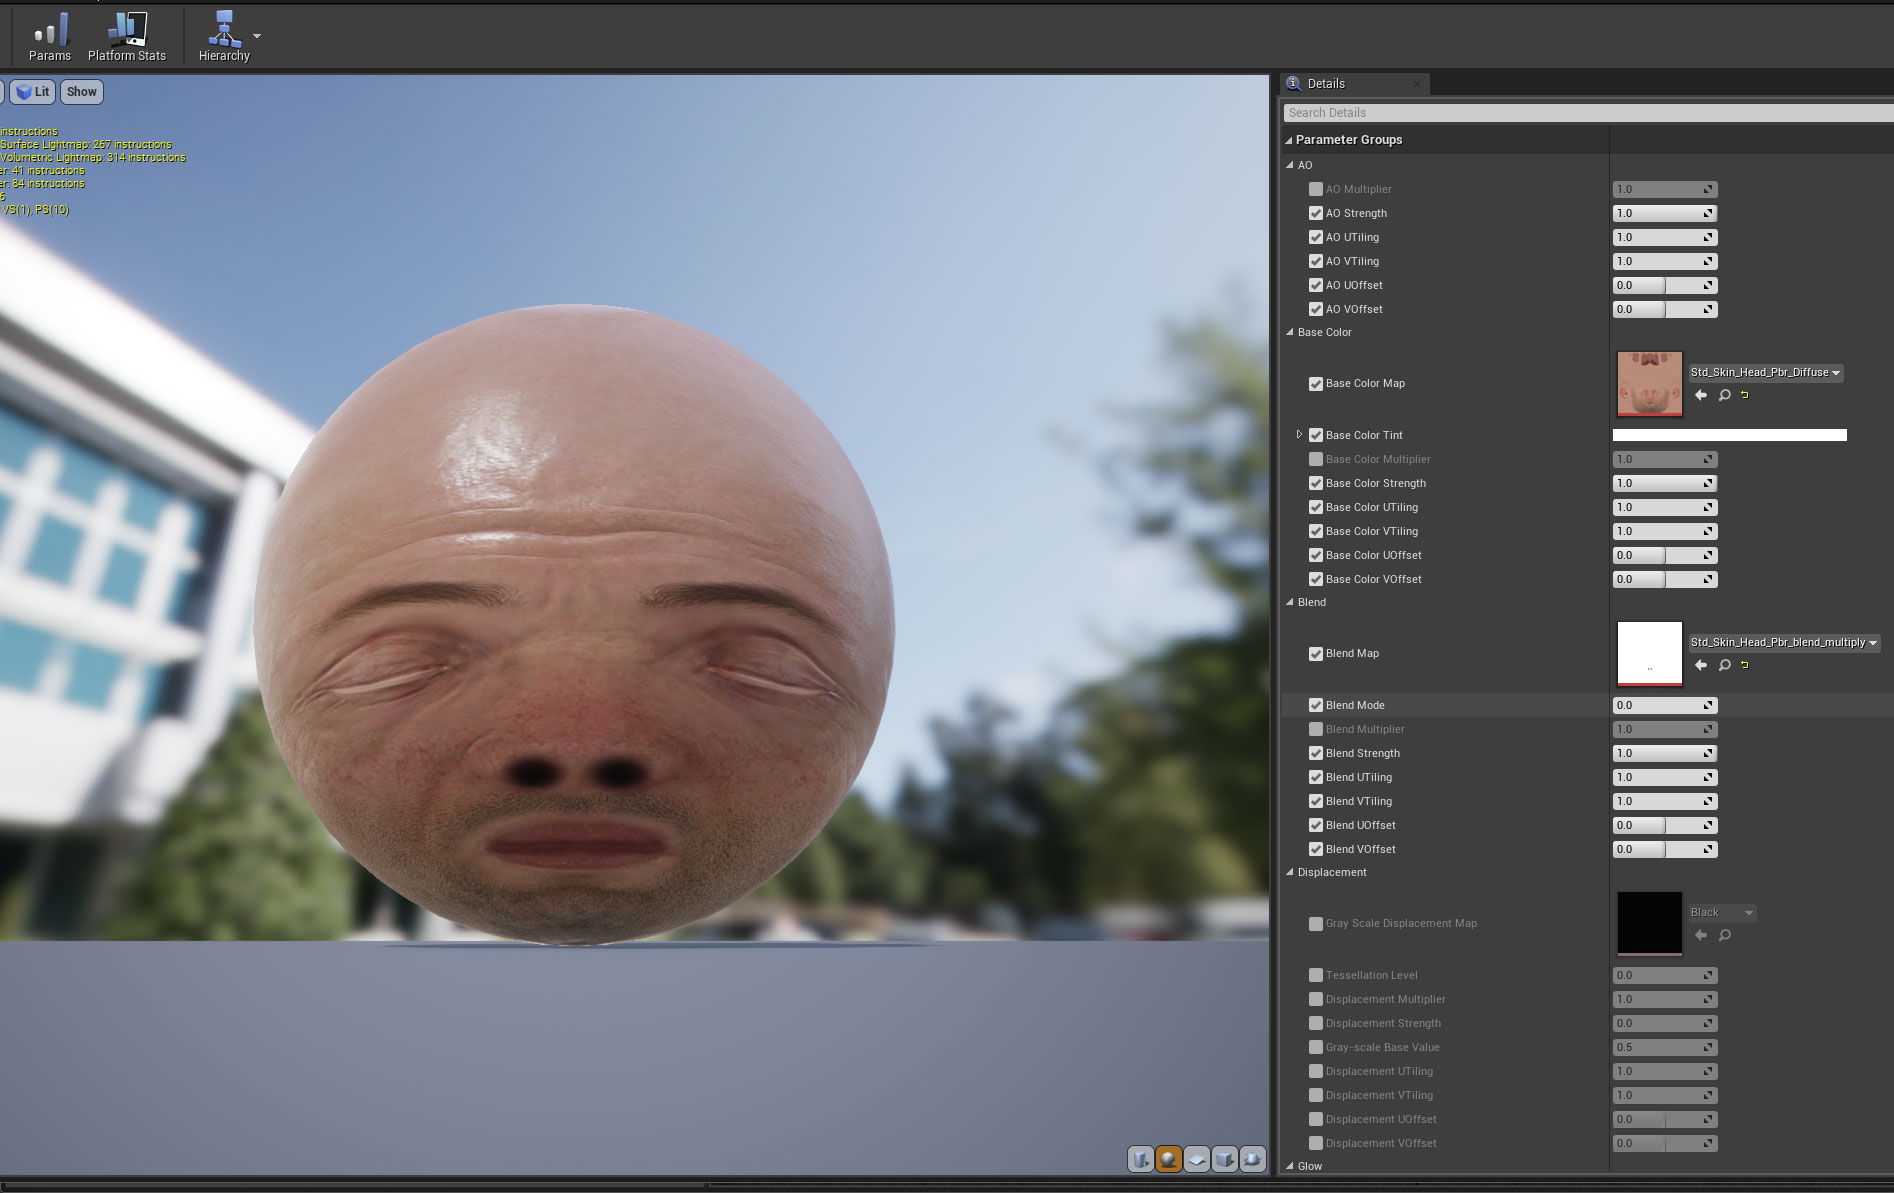This screenshot has width=1894, height=1193.
Task: Browse to Base Color Map asset
Action: (1724, 395)
